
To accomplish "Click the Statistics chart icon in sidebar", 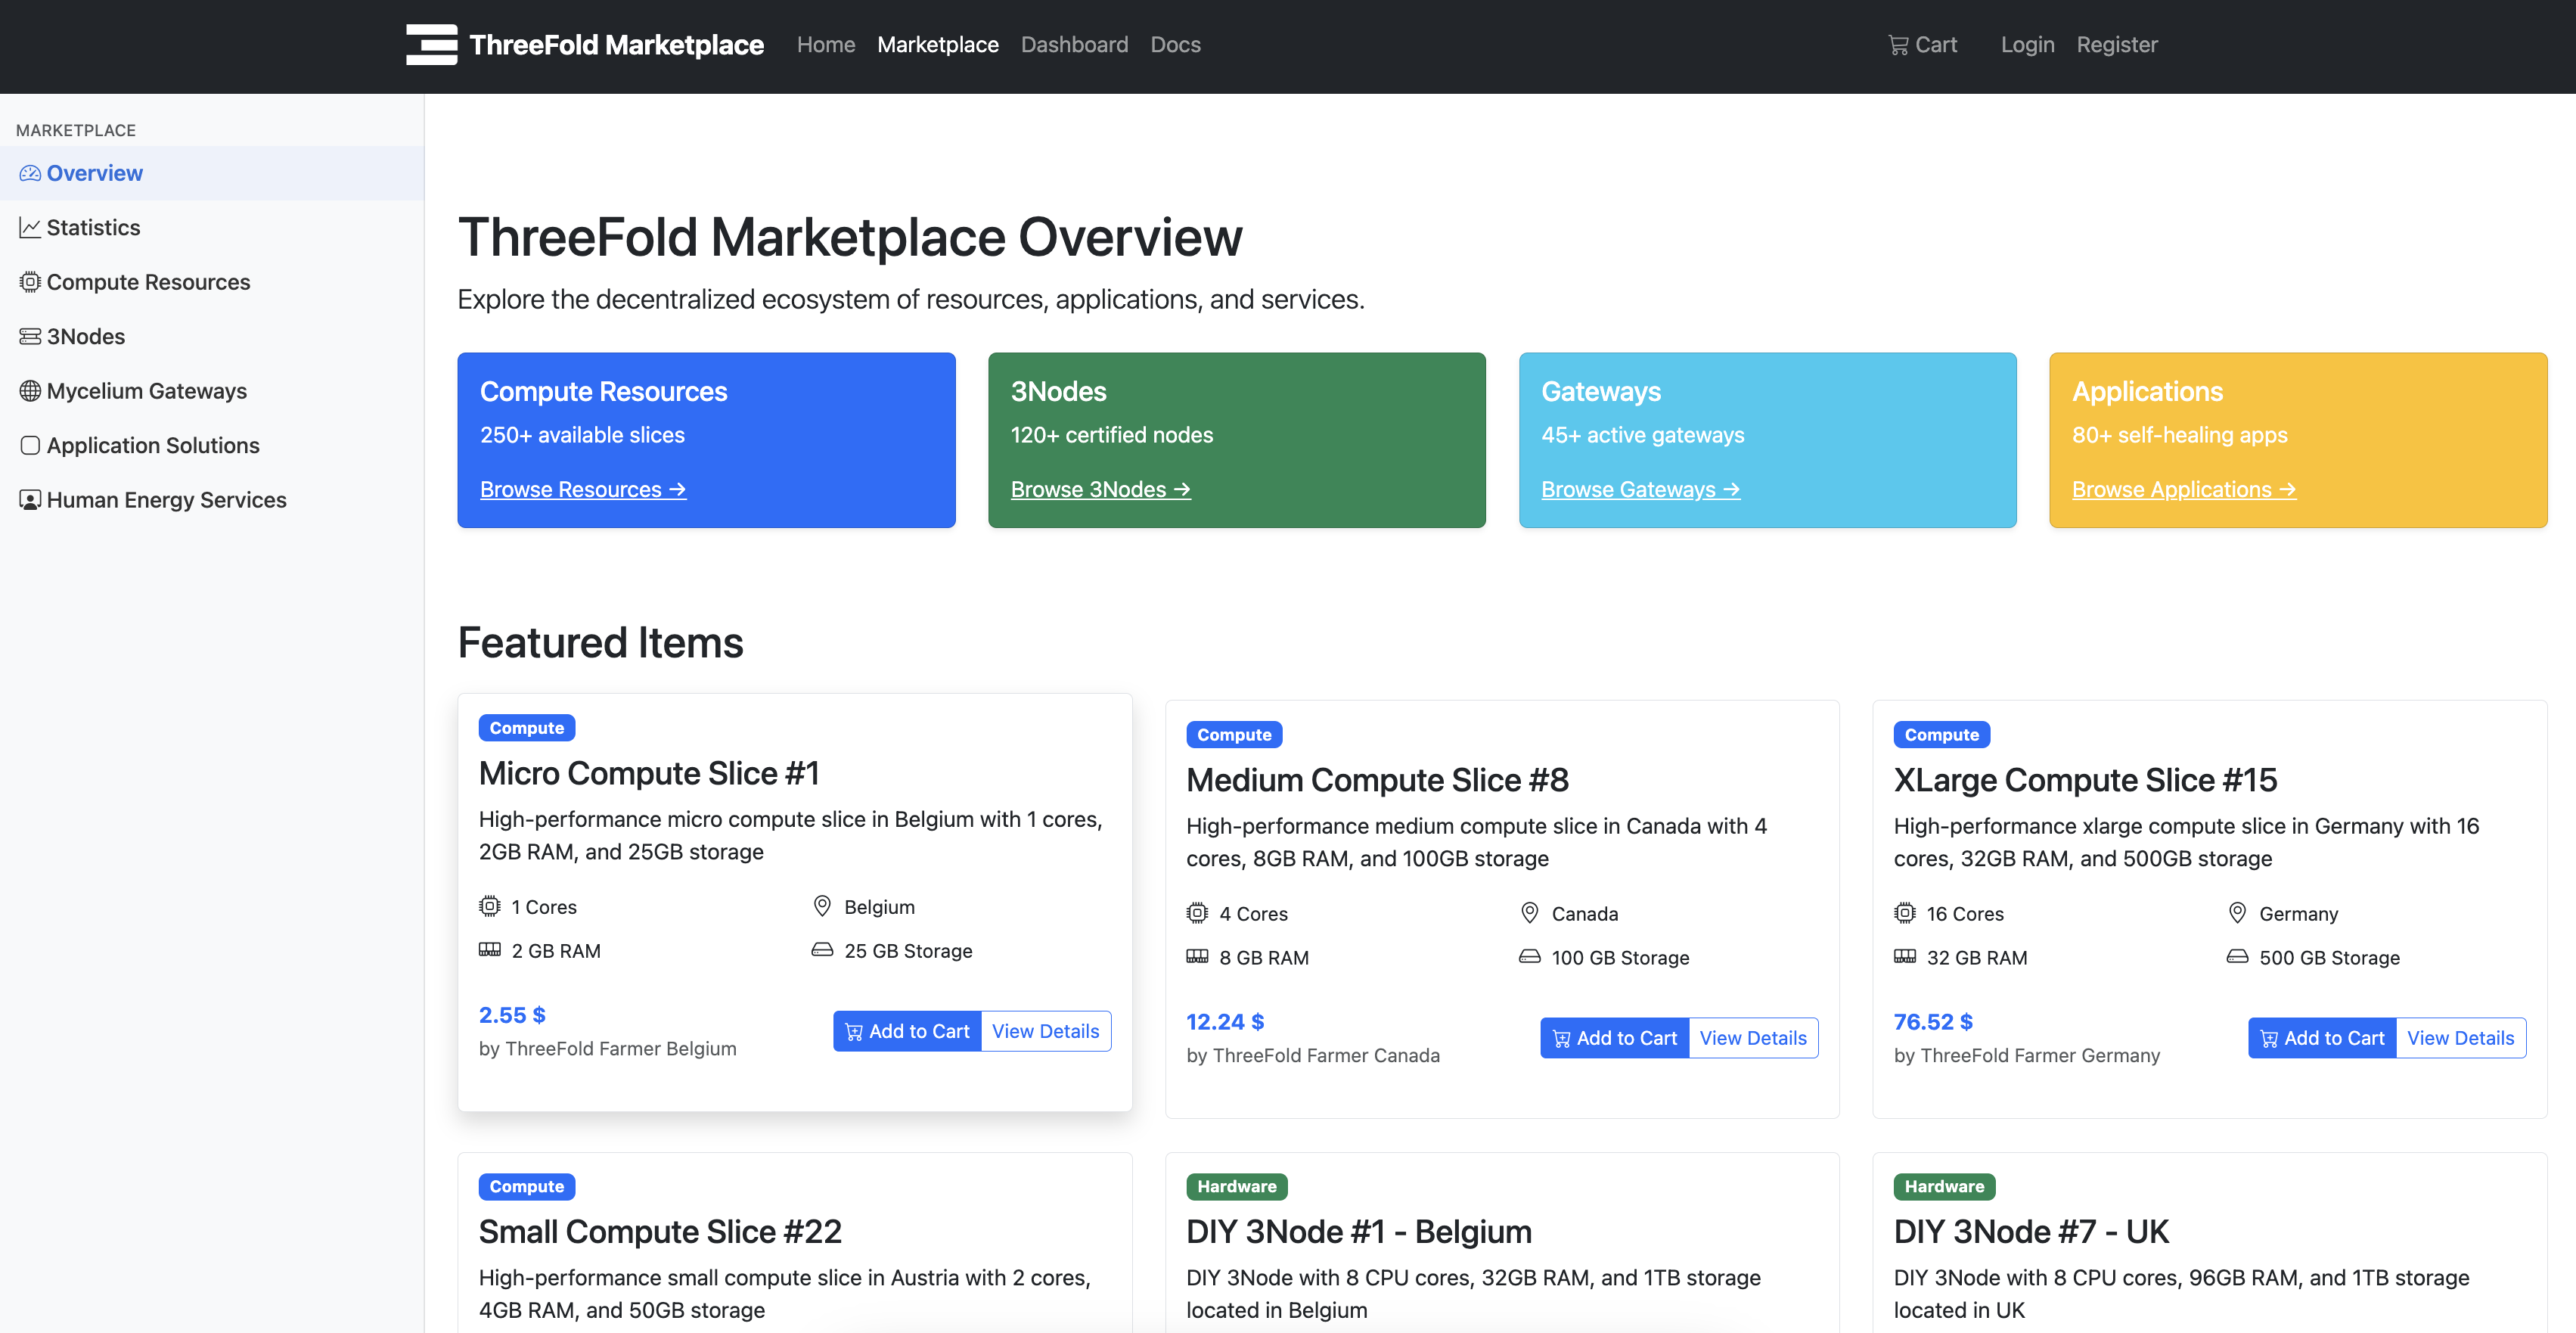I will pyautogui.click(x=30, y=228).
